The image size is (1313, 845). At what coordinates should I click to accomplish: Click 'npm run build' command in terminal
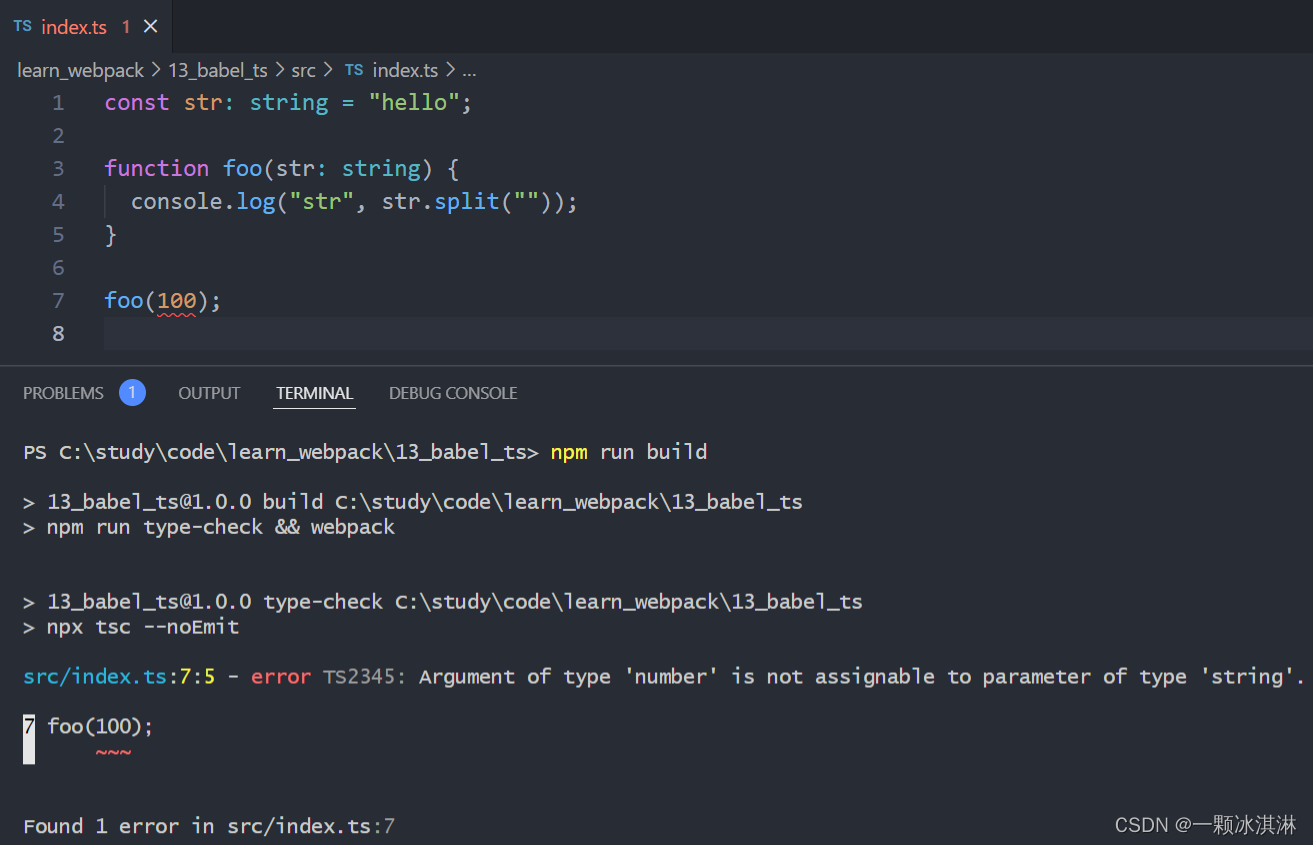pos(629,452)
